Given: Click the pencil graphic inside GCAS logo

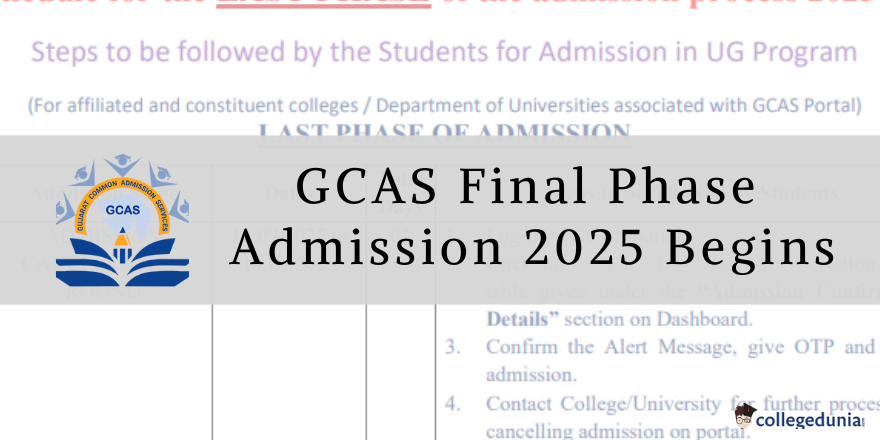Looking at the screenshot, I should click(x=122, y=247).
